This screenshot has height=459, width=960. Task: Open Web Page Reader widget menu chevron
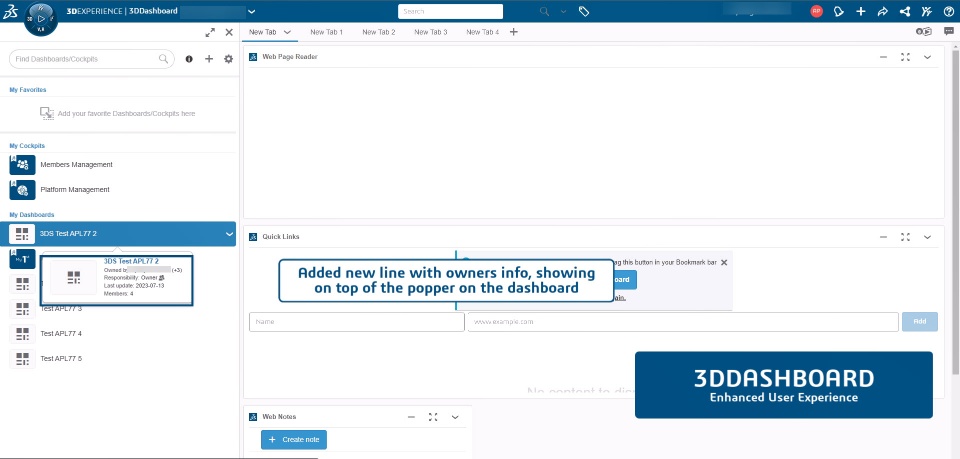[x=927, y=57]
